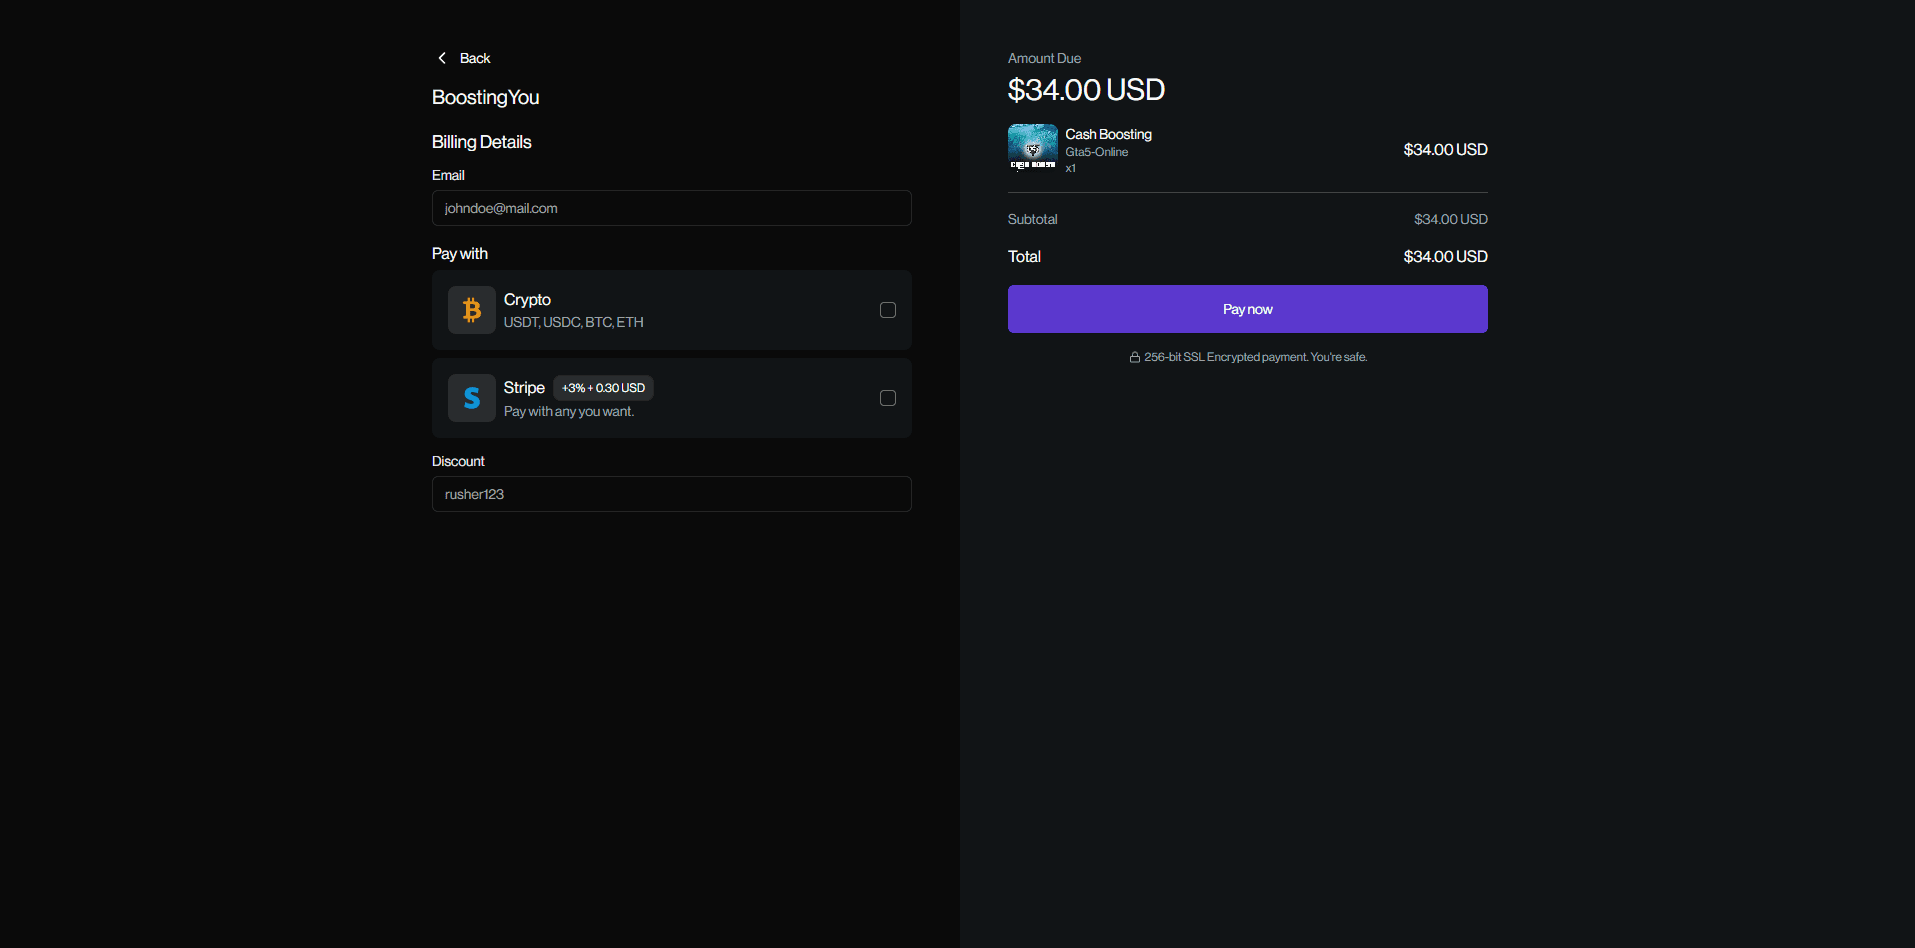This screenshot has height=948, width=1915.
Task: Click the Billing Details heading
Action: 482,142
